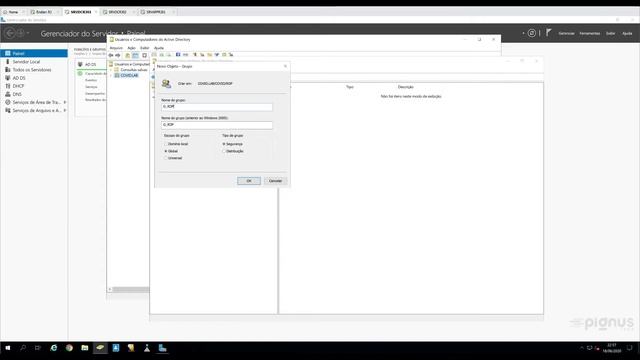The image size is (640, 360).
Task: Open the Exibir menu in Server Manager
Action: (610, 33)
